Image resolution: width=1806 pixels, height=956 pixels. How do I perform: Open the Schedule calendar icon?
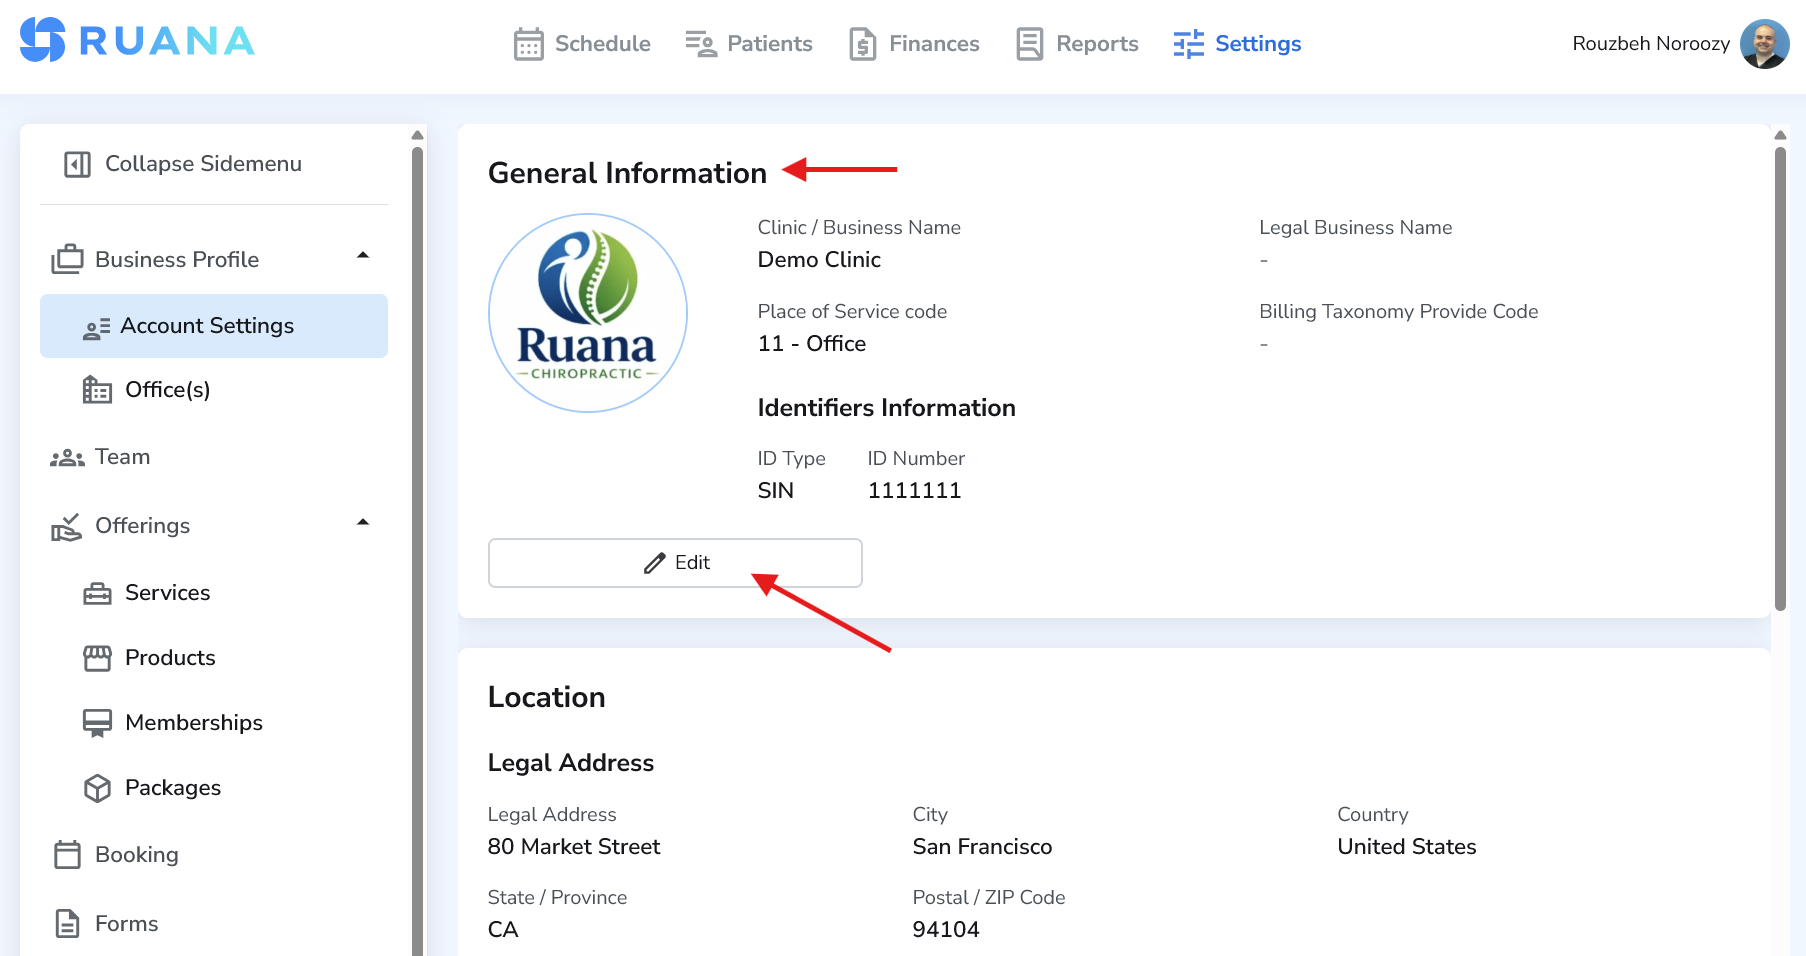528,43
